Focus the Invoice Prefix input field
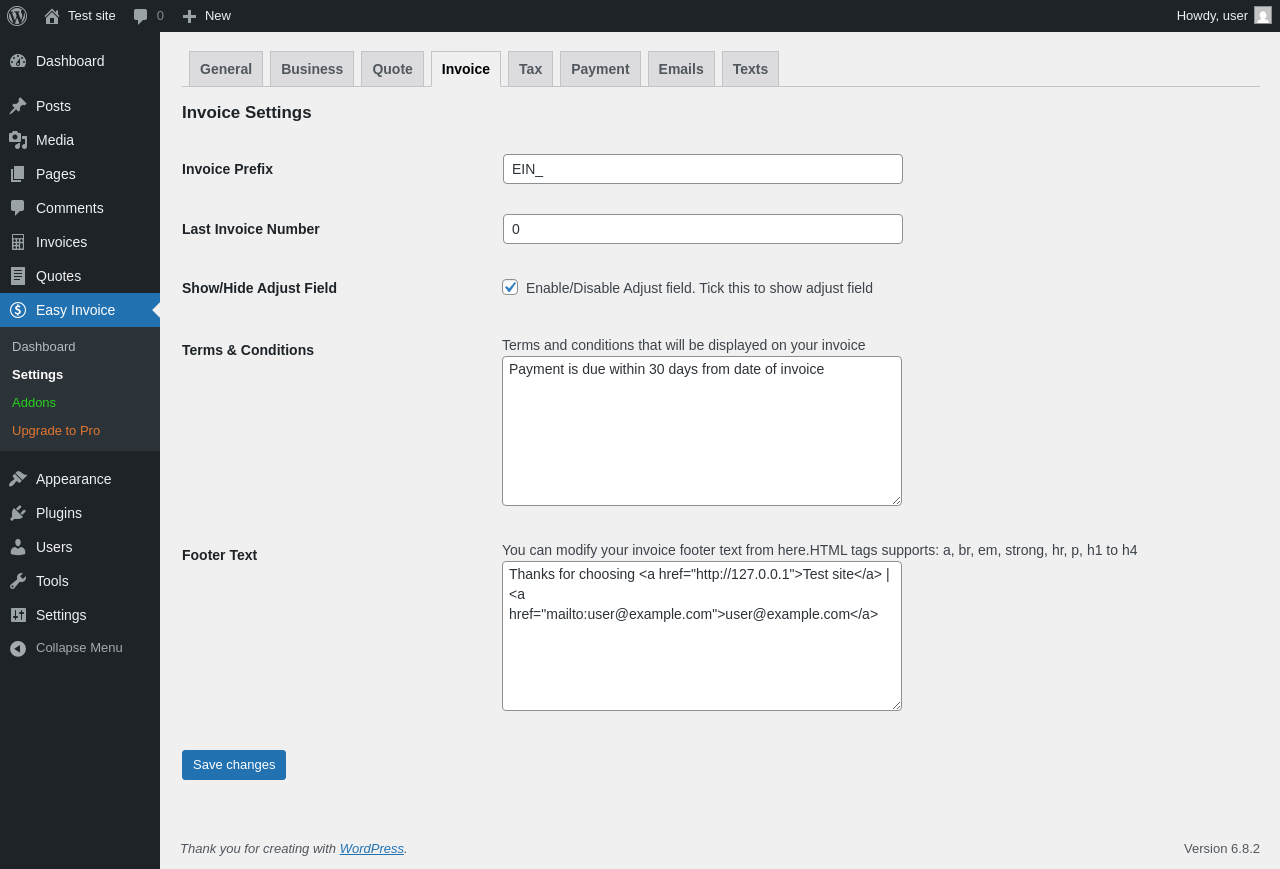 tap(703, 169)
